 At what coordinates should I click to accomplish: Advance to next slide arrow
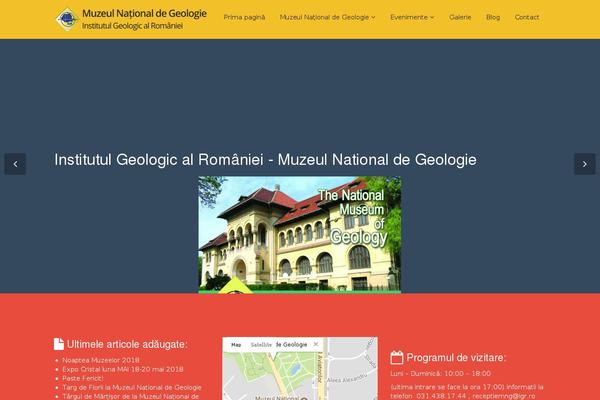click(584, 164)
